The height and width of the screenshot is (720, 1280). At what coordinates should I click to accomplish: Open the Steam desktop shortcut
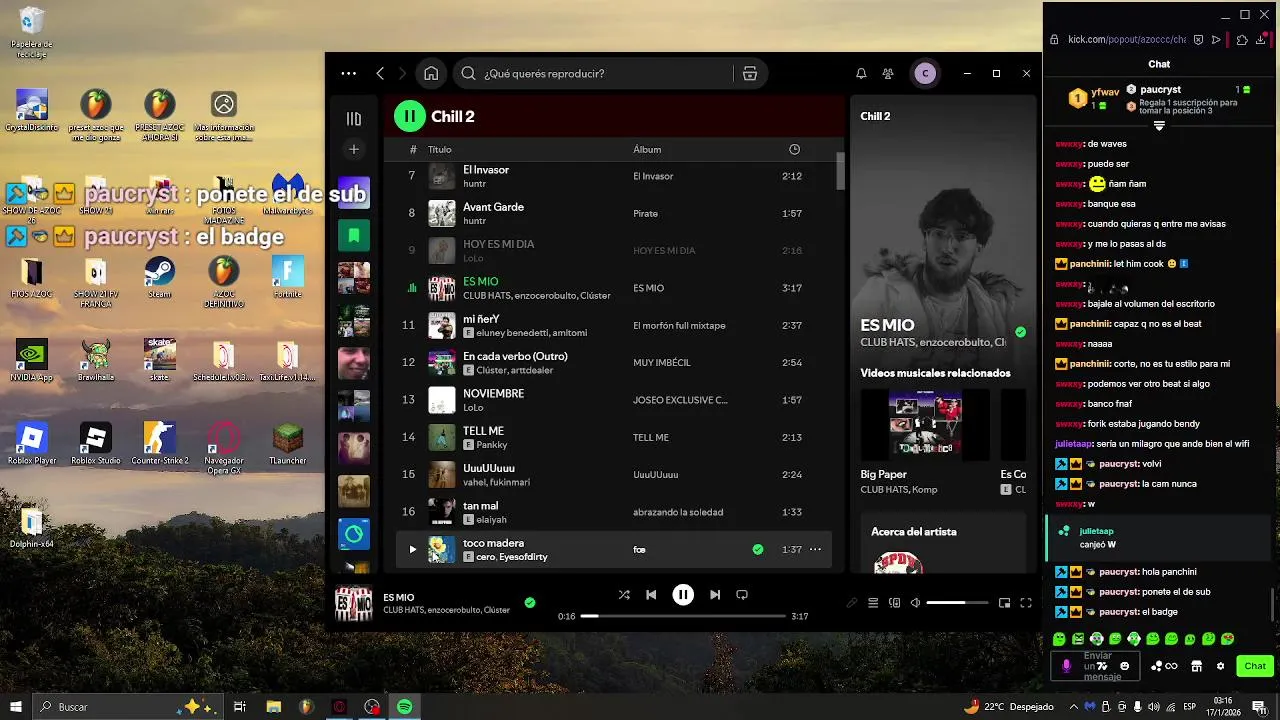pos(159,279)
